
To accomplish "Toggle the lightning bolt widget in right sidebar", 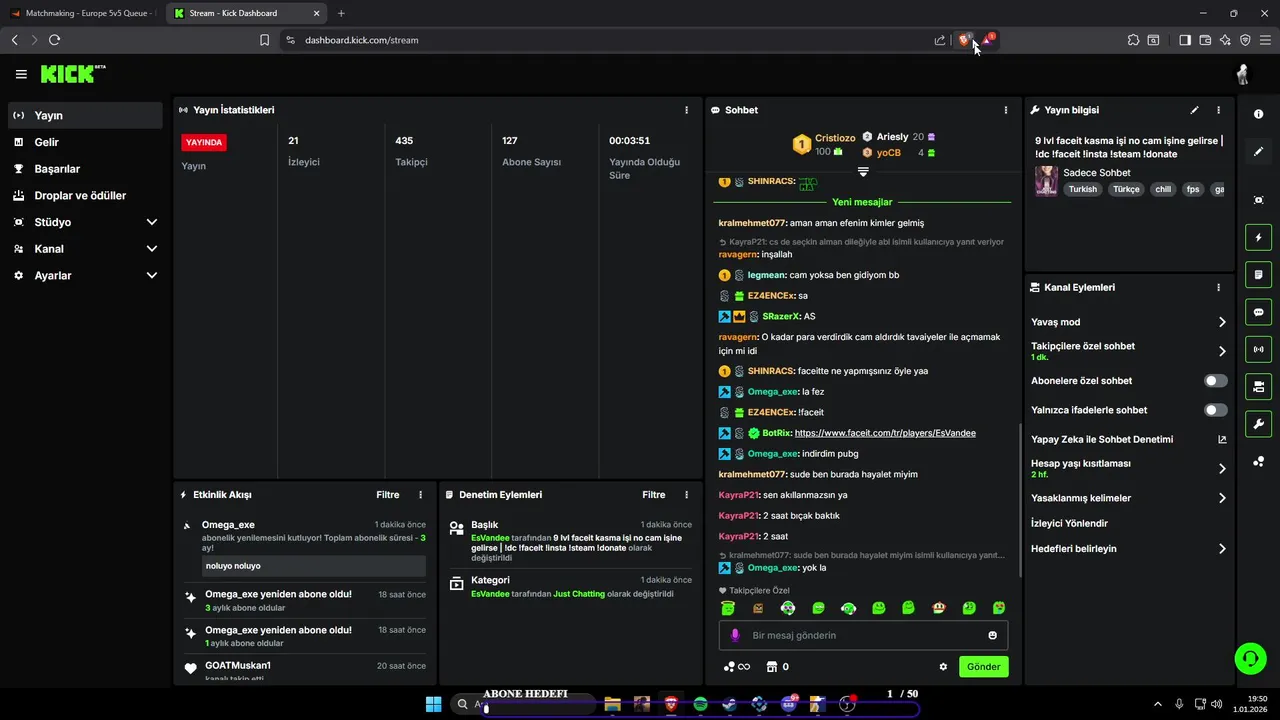I will point(1259,238).
